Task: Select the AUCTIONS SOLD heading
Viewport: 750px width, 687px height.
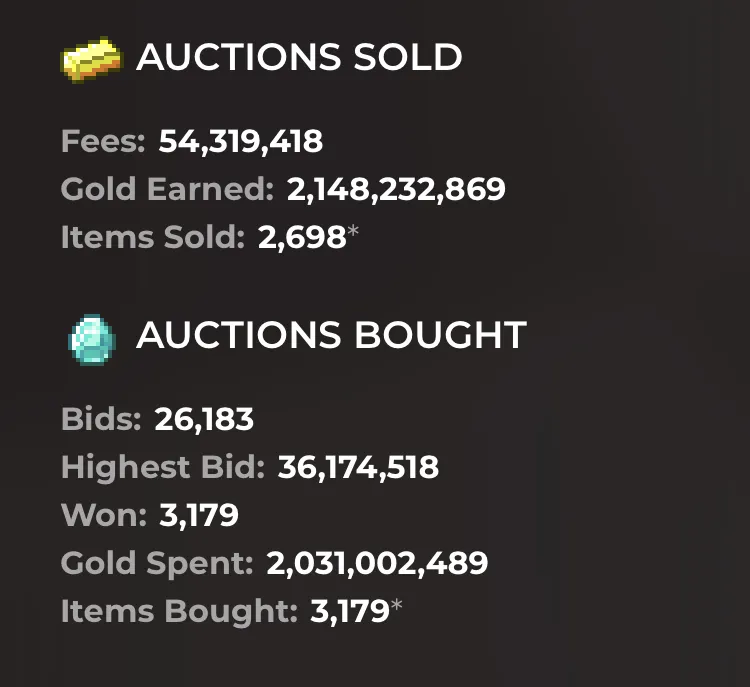Action: coord(299,58)
